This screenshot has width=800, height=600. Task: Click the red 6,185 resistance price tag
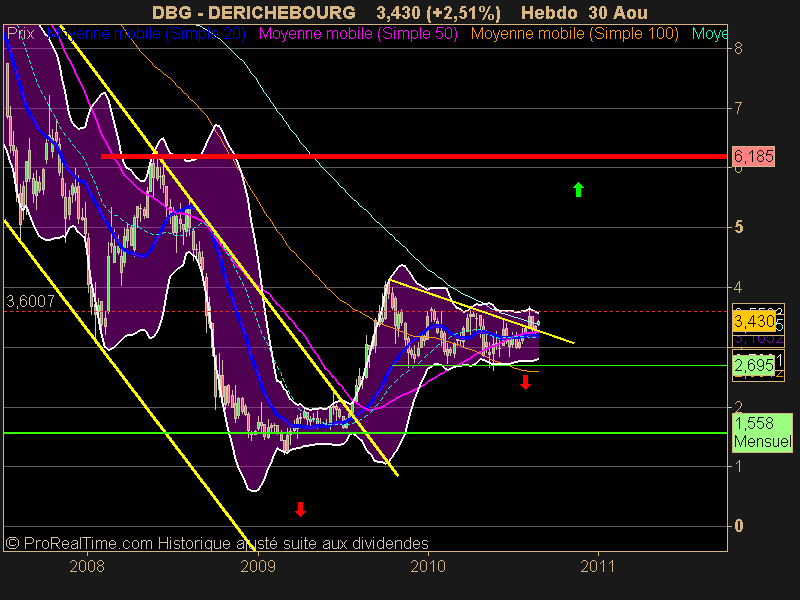pos(754,156)
